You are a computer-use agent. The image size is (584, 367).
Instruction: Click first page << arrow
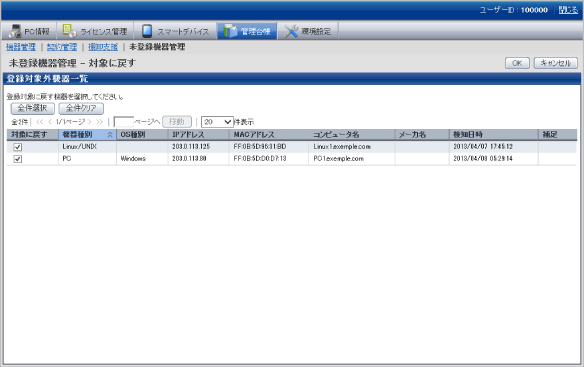tap(39, 122)
